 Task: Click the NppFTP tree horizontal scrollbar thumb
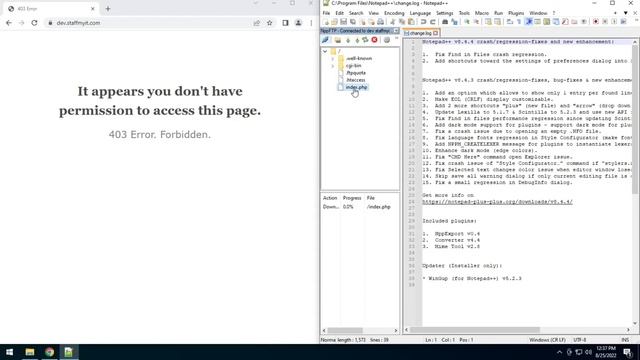pyautogui.click(x=345, y=330)
